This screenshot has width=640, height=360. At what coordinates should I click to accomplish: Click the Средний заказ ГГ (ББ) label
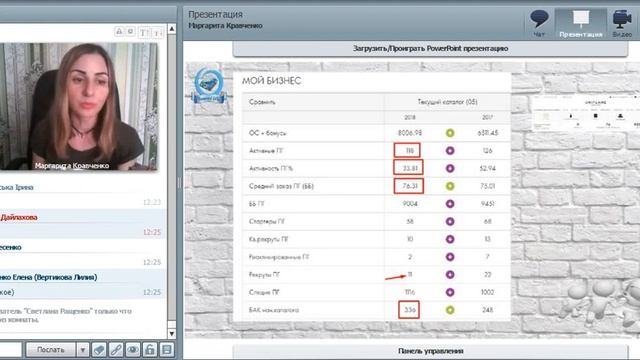[281, 186]
